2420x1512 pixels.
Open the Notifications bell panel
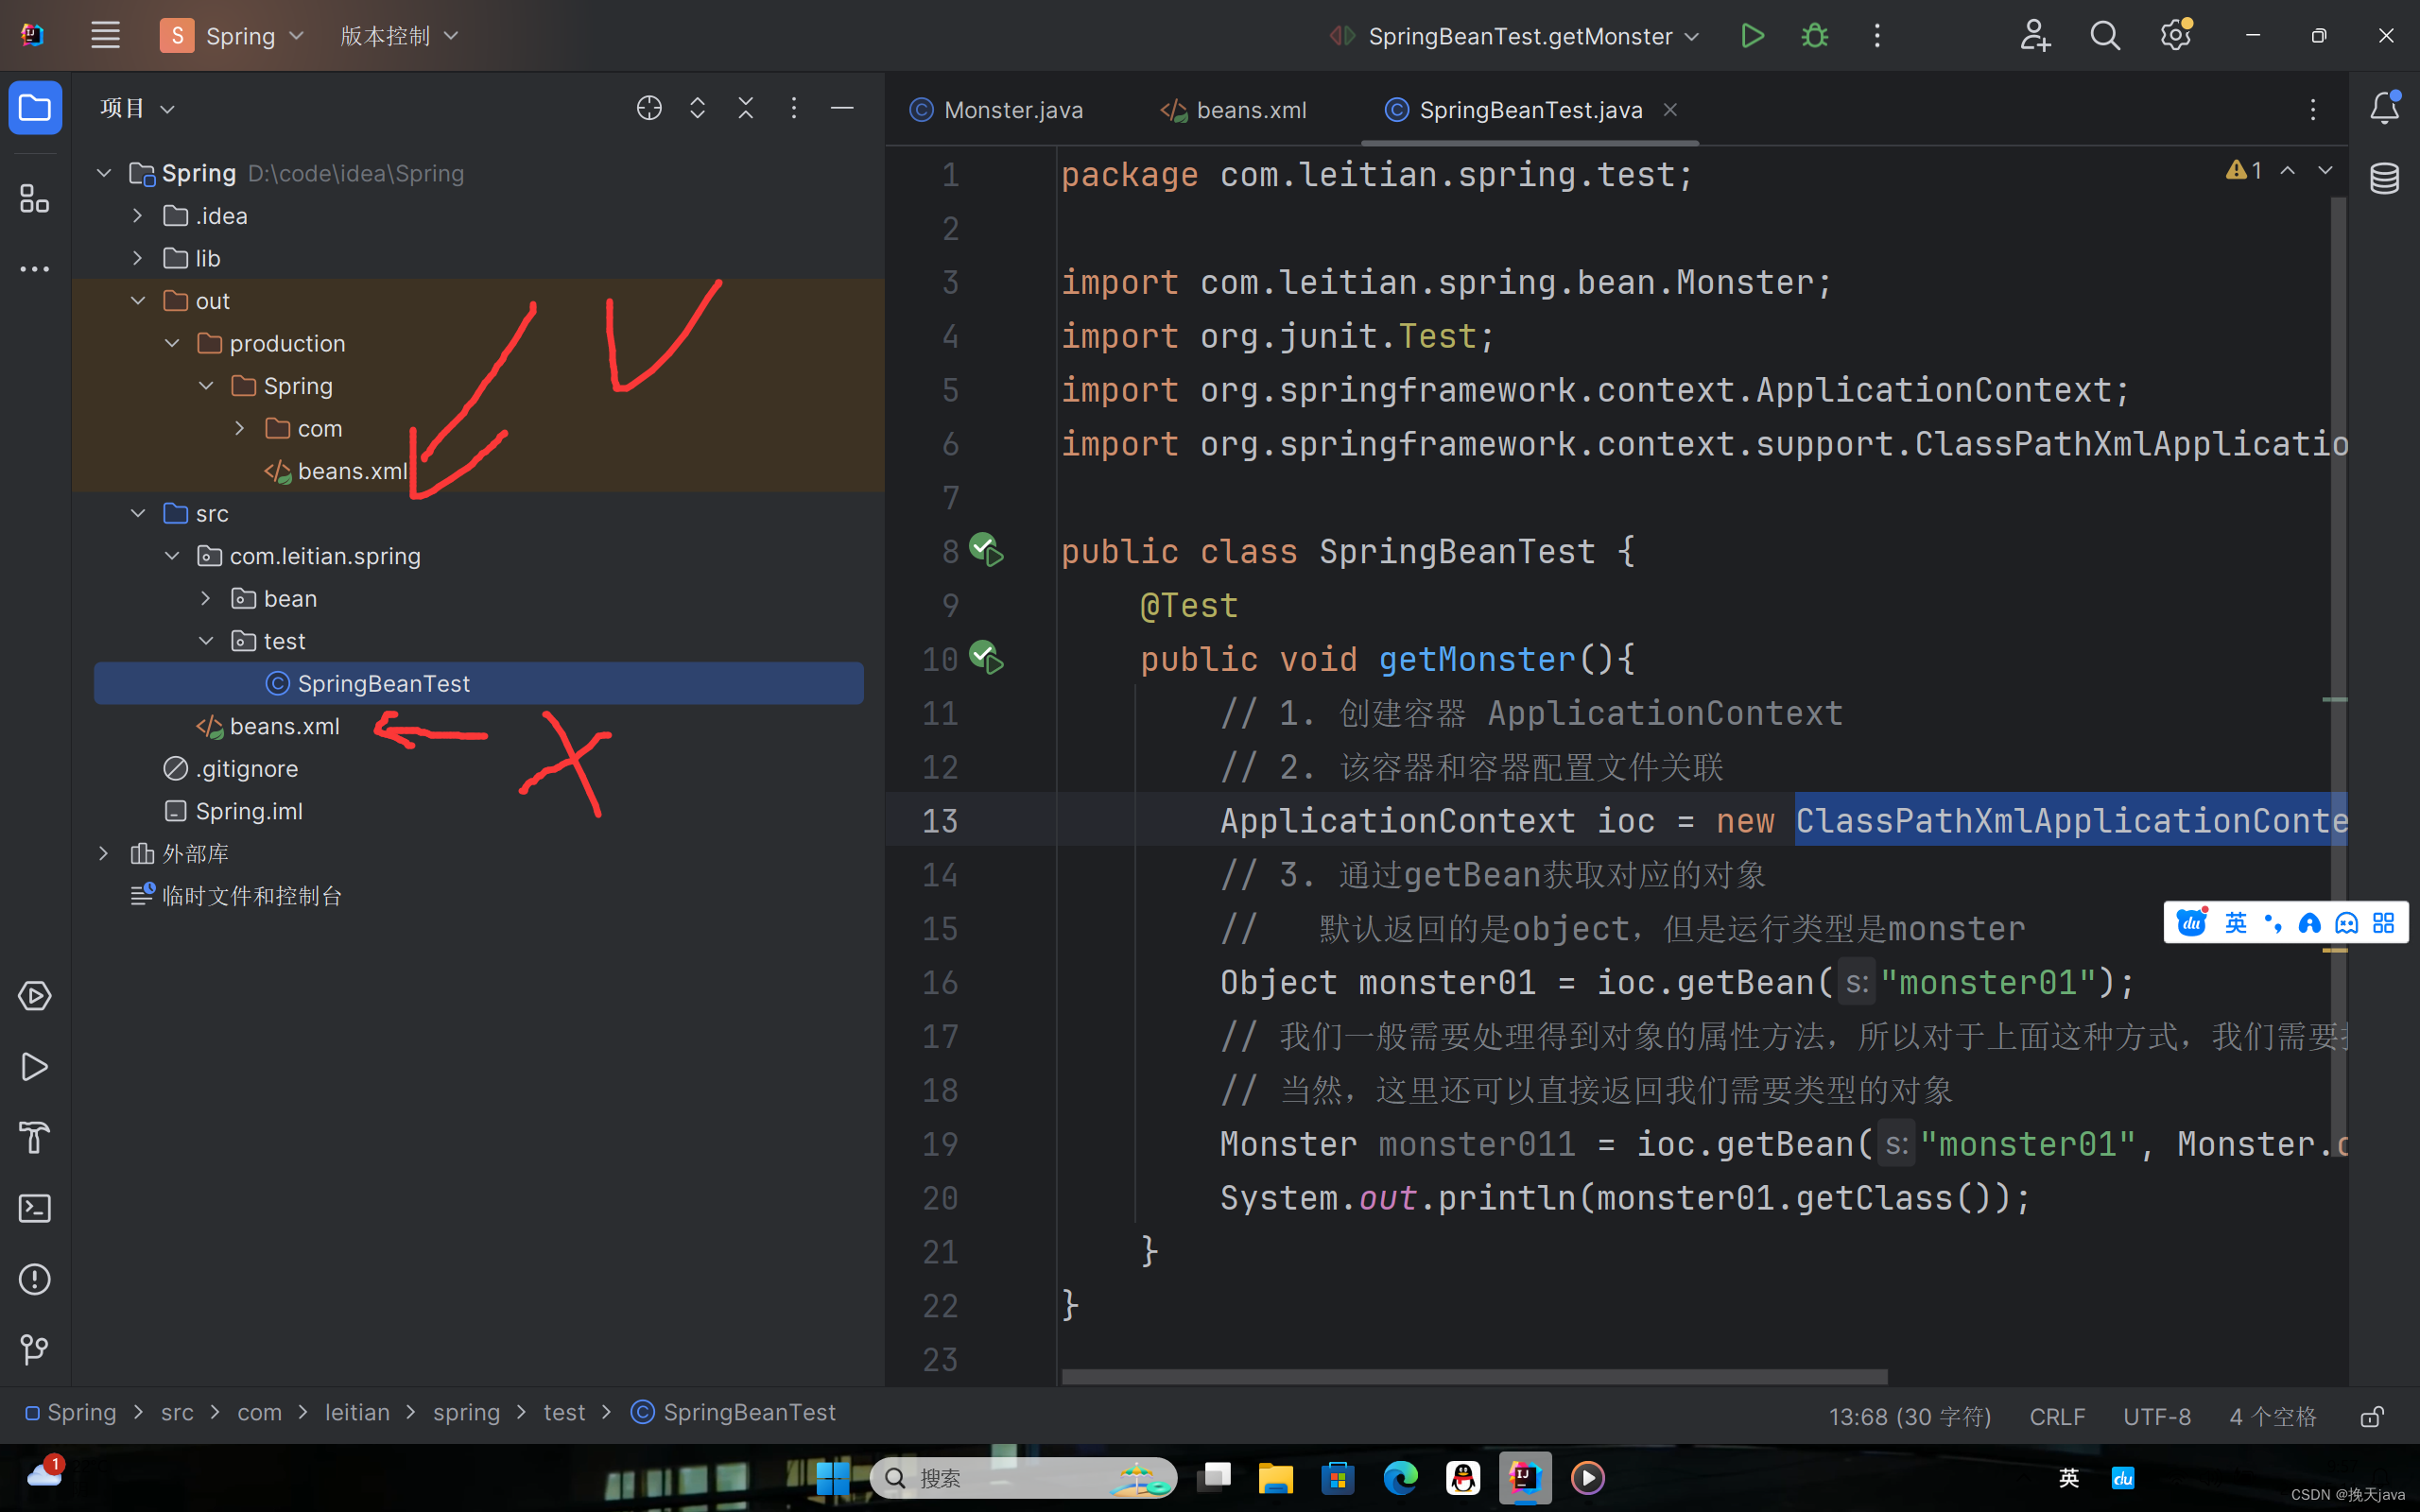tap(2384, 108)
